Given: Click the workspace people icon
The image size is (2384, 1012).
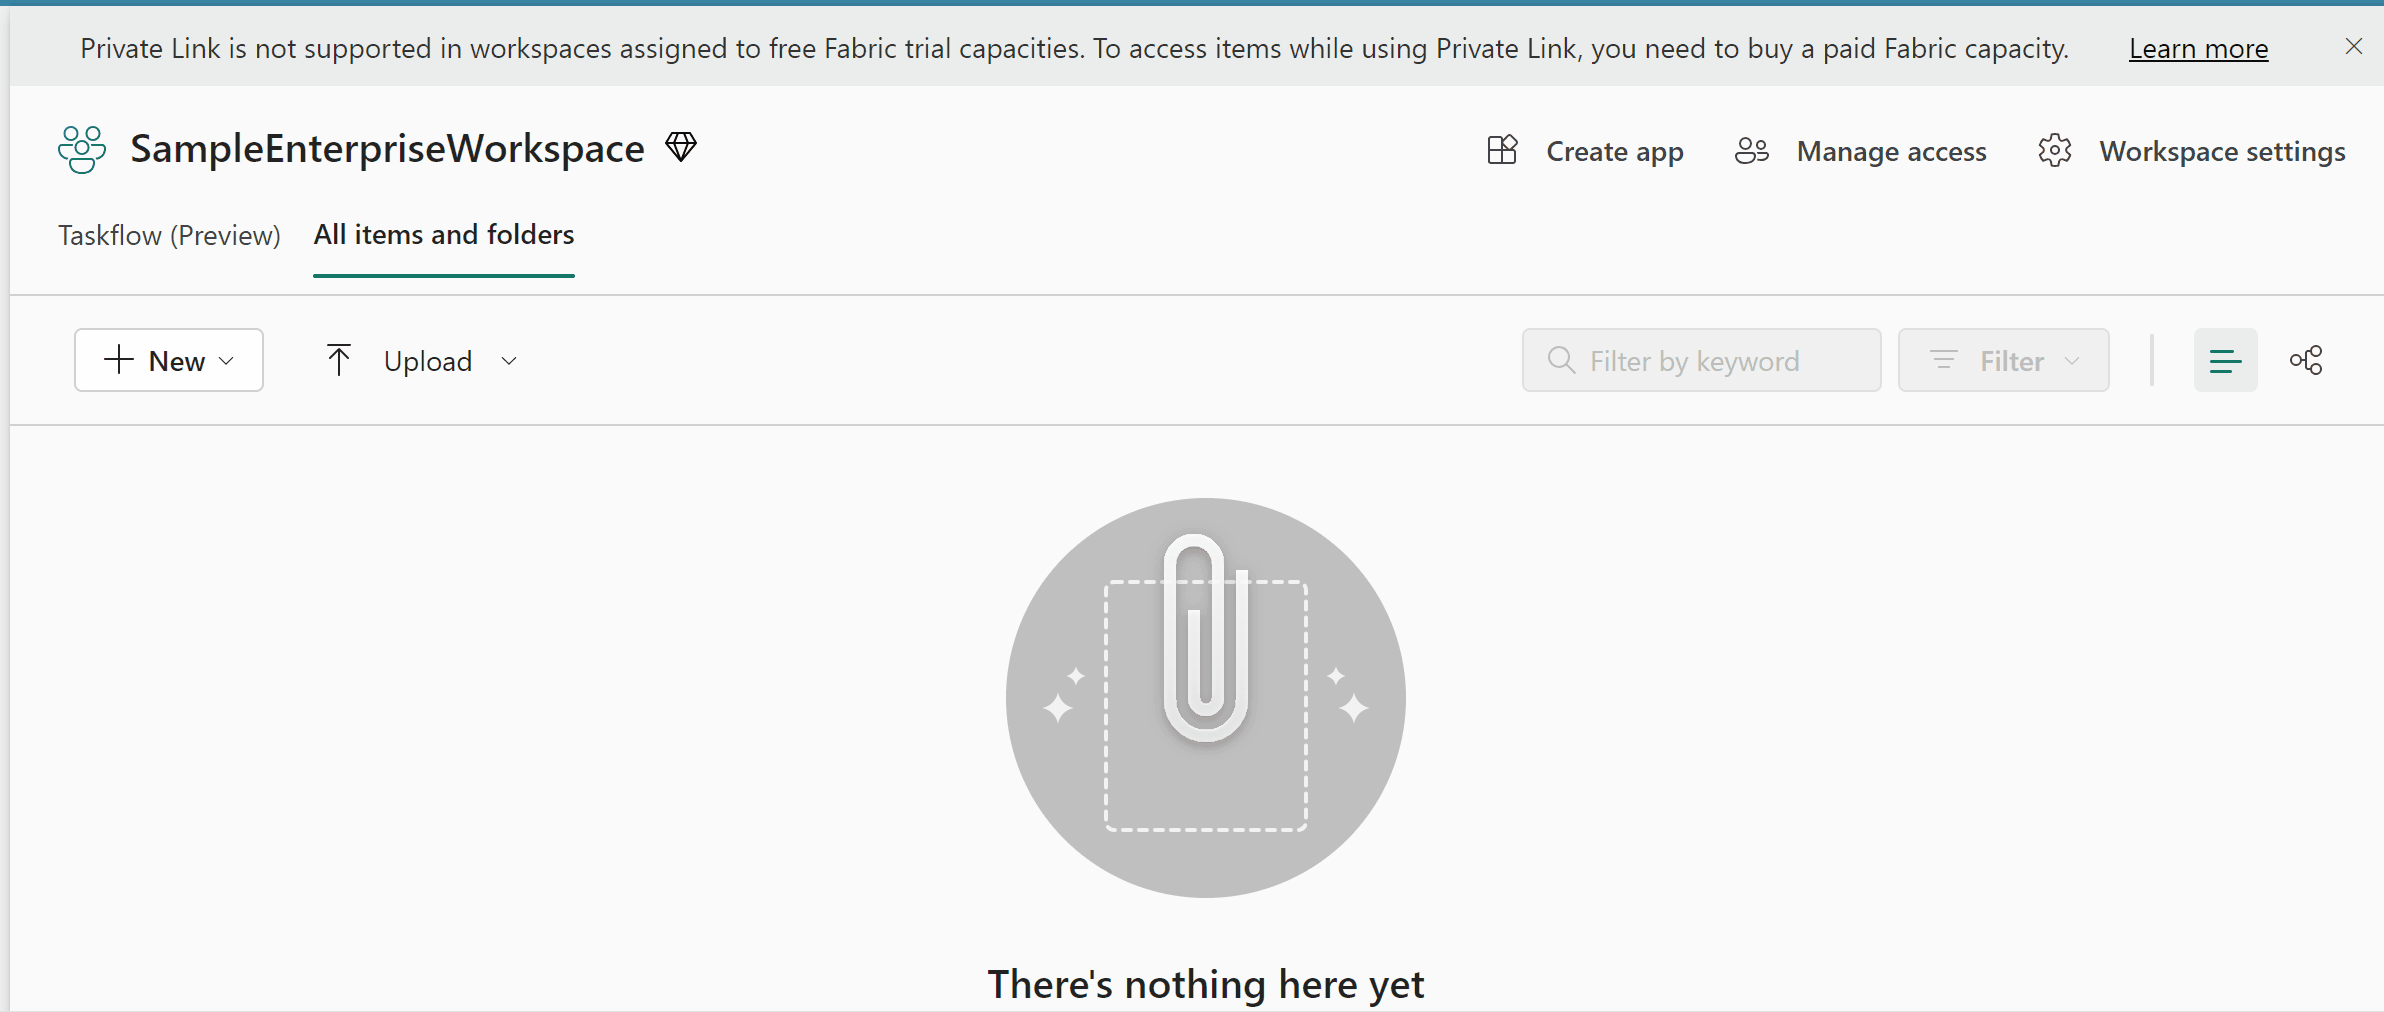Looking at the screenshot, I should pos(81,148).
